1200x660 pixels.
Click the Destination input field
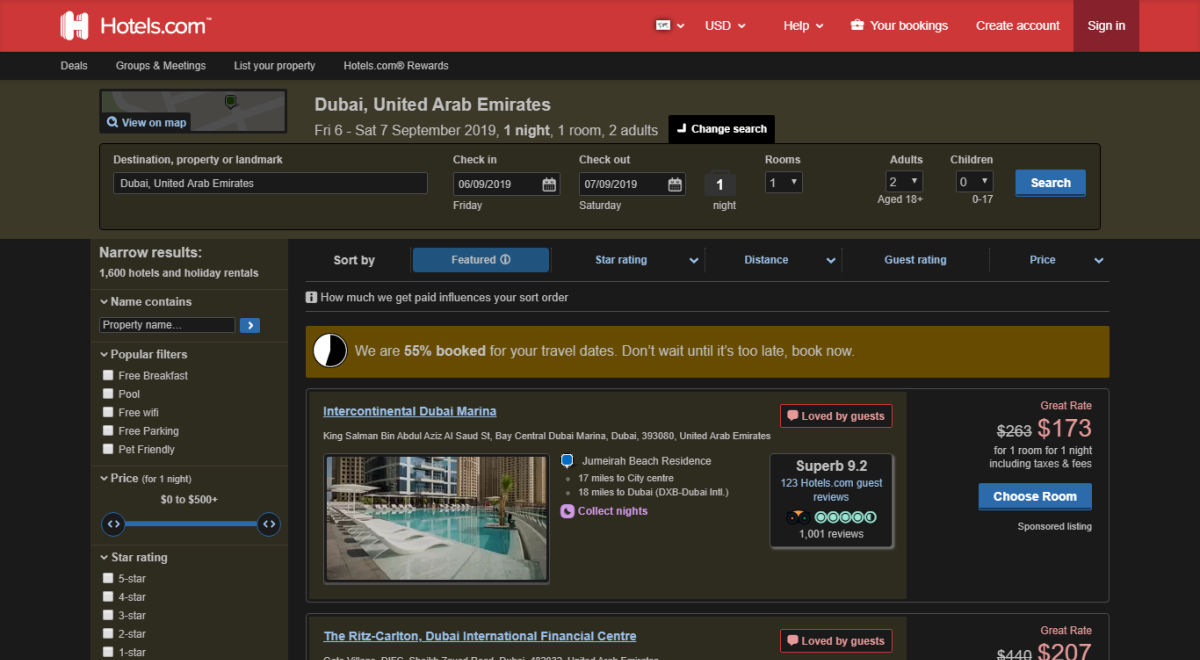click(270, 183)
